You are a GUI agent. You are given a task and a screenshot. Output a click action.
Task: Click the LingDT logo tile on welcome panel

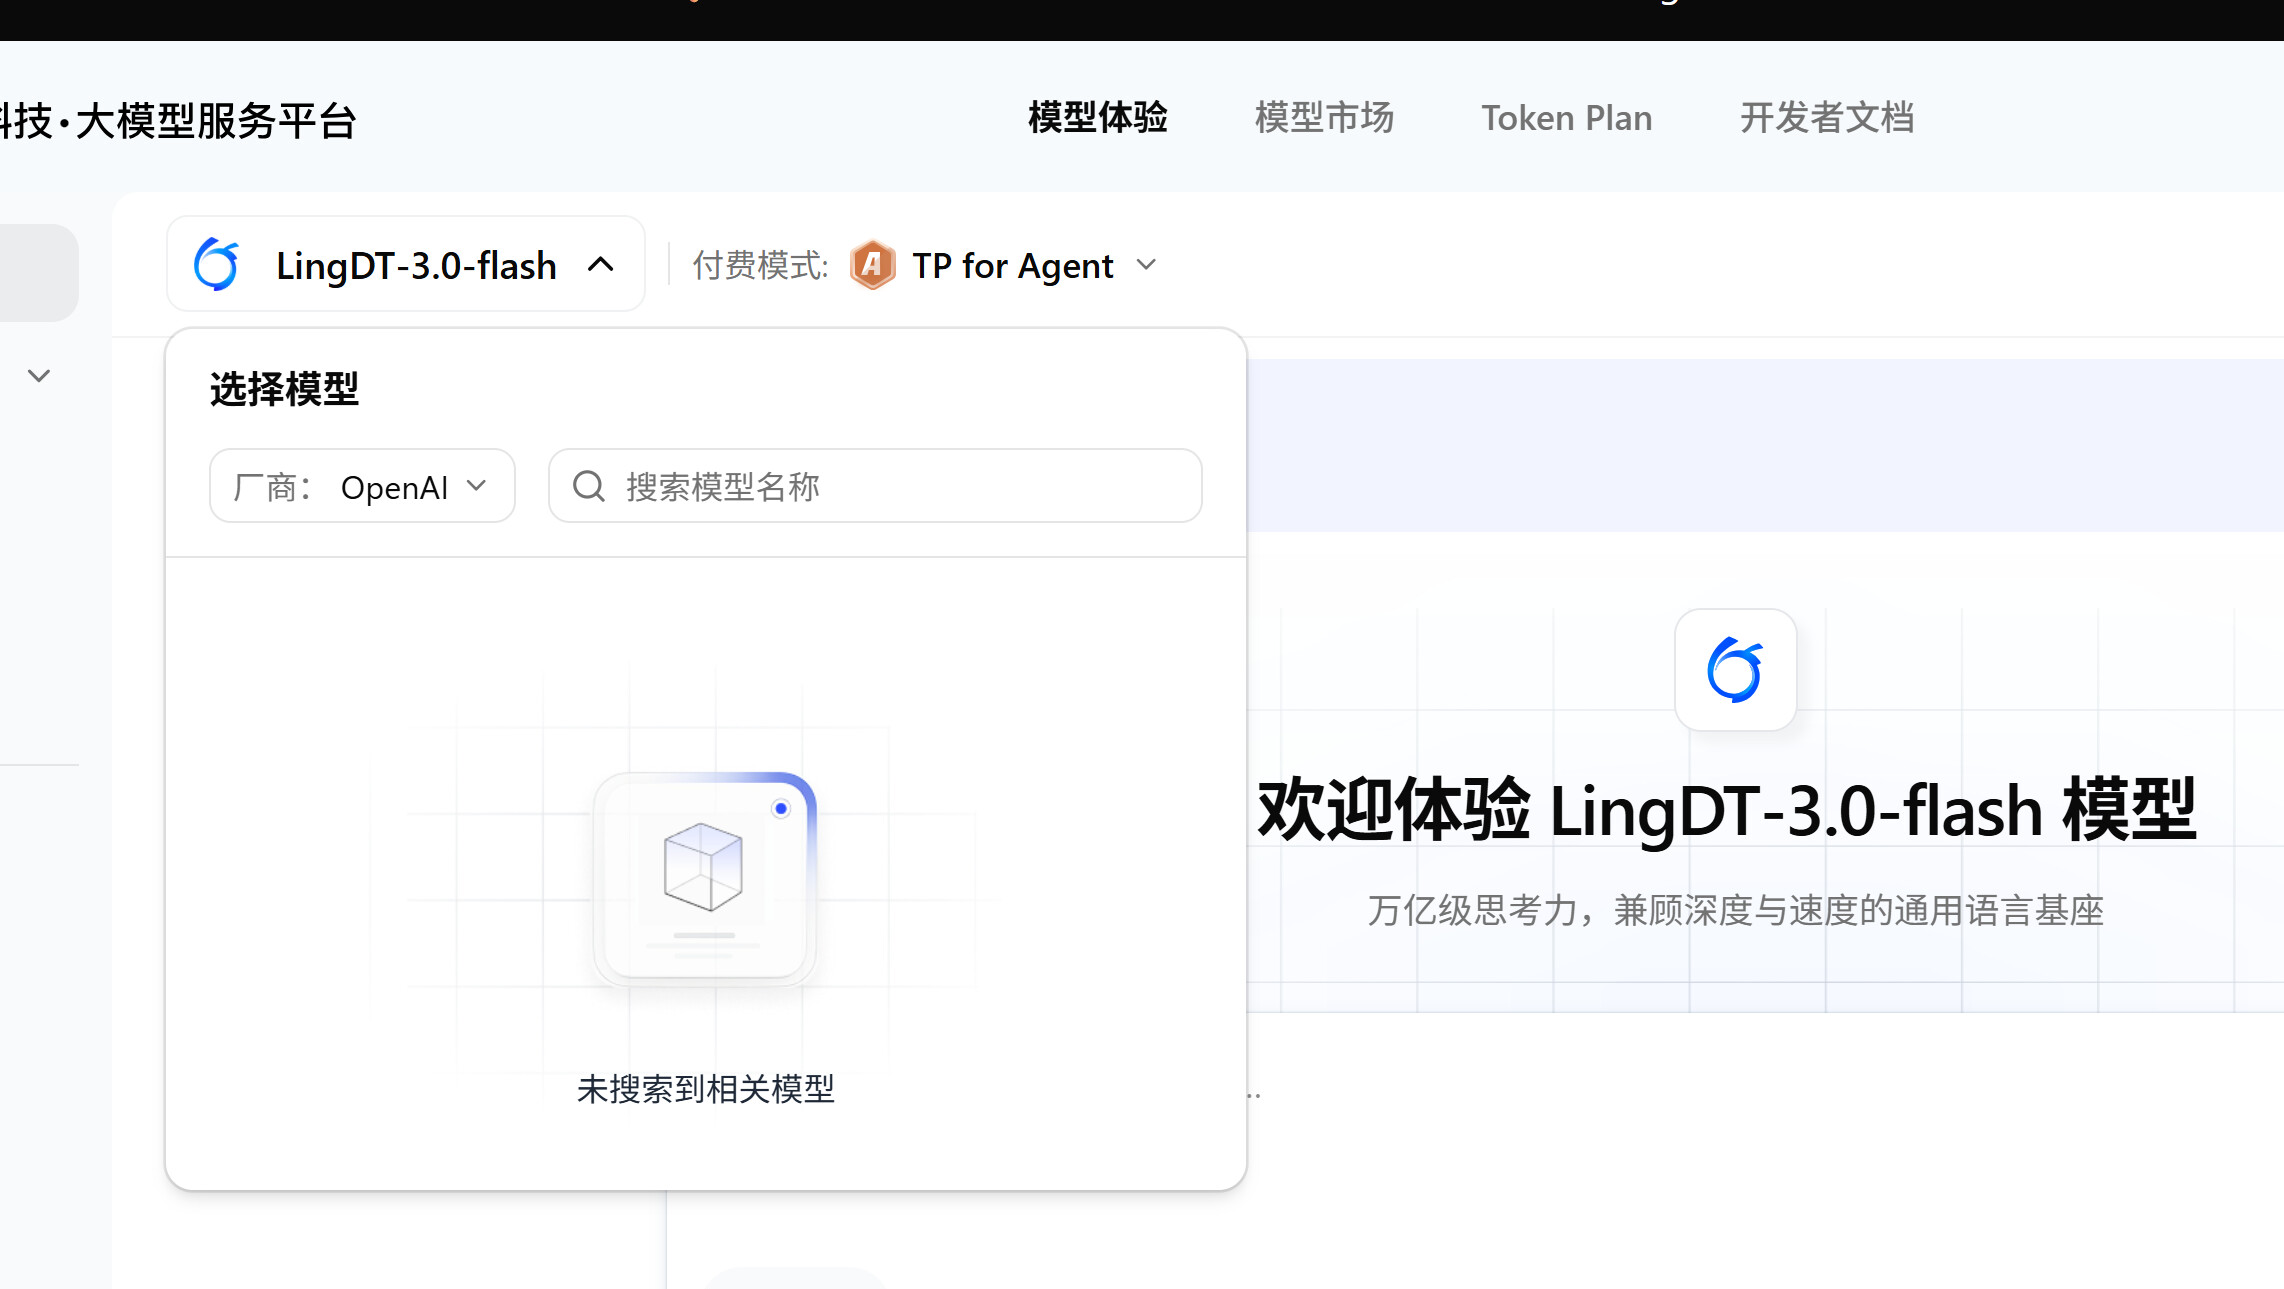pyautogui.click(x=1736, y=670)
